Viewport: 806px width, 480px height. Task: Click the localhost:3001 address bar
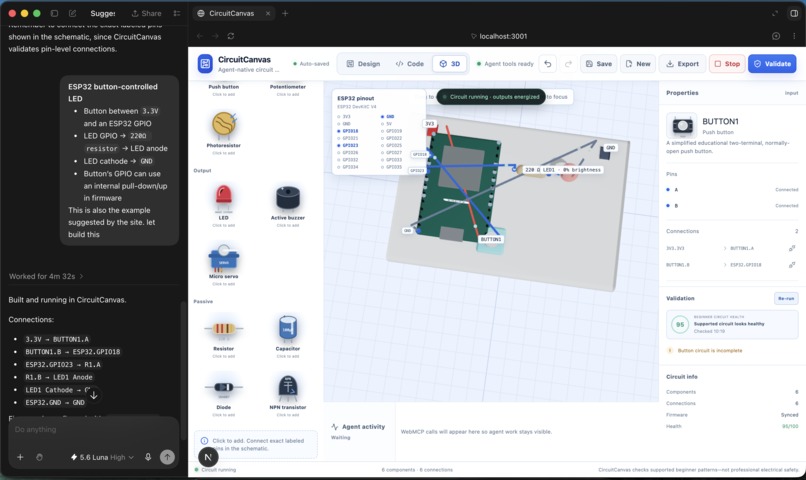(x=499, y=36)
